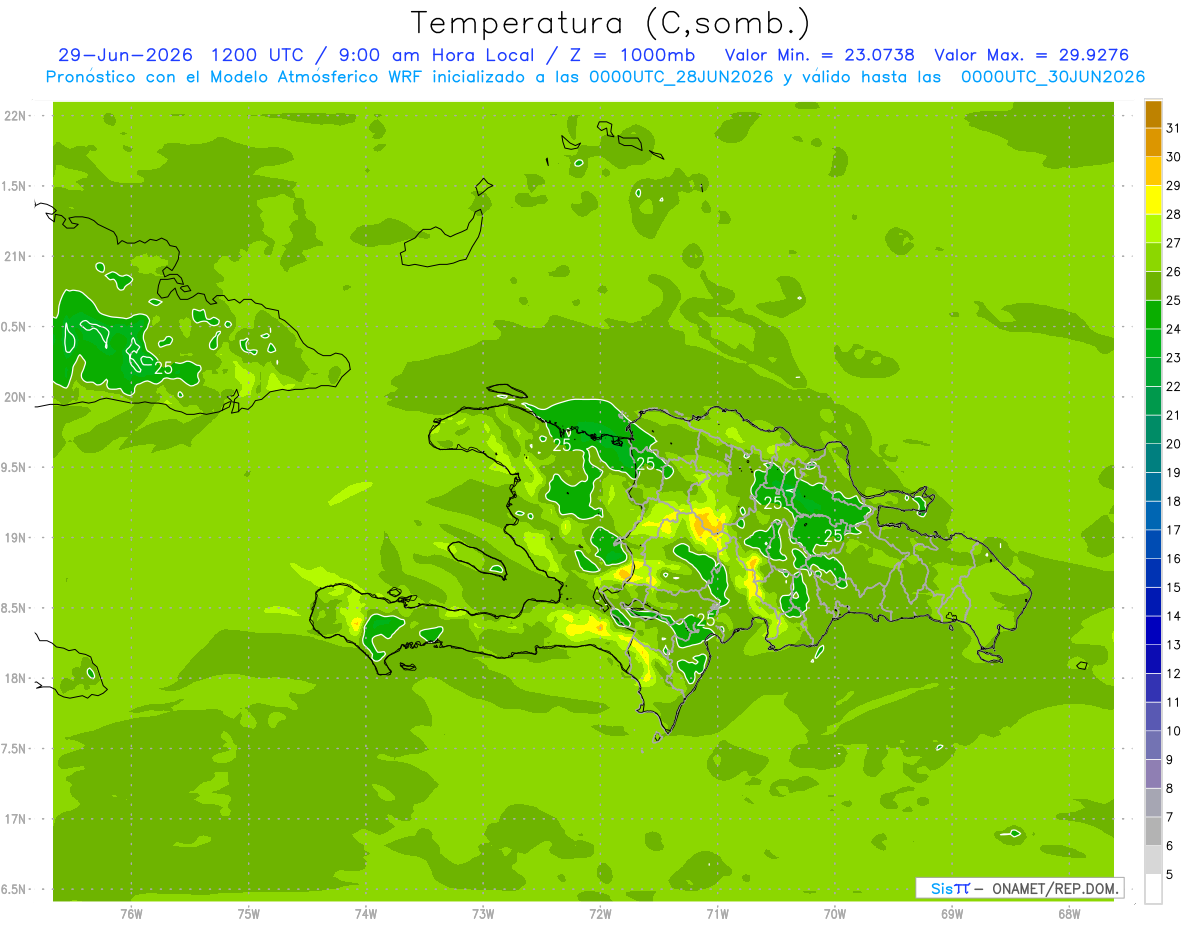The image size is (1200, 927).
Task: Click the '1200 UTC' time label
Action: (x=257, y=55)
